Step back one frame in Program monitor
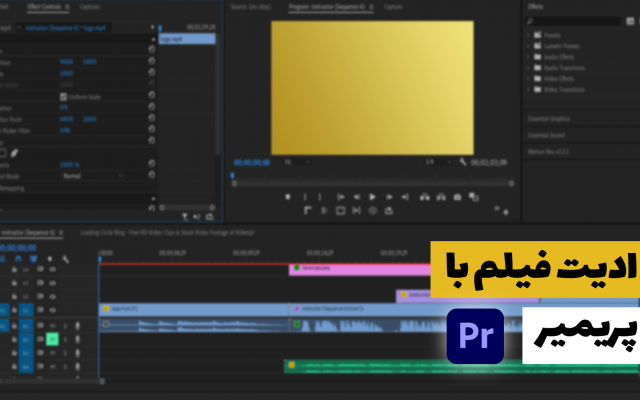This screenshot has width=640, height=400. [x=356, y=197]
